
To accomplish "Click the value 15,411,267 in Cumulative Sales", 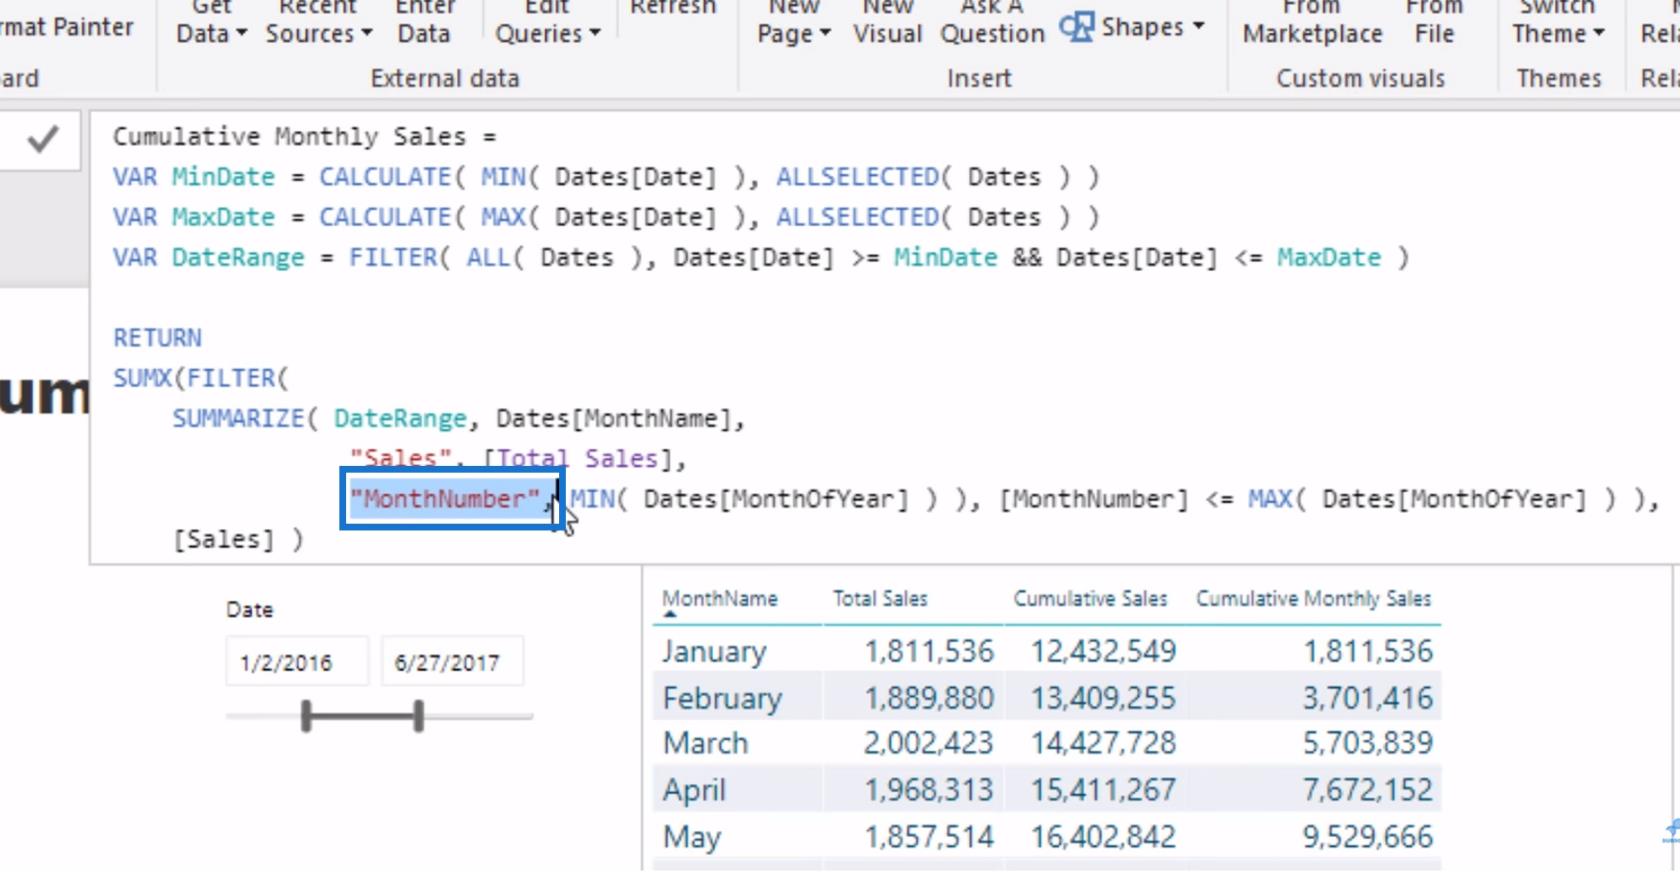I will pyautogui.click(x=1103, y=790).
